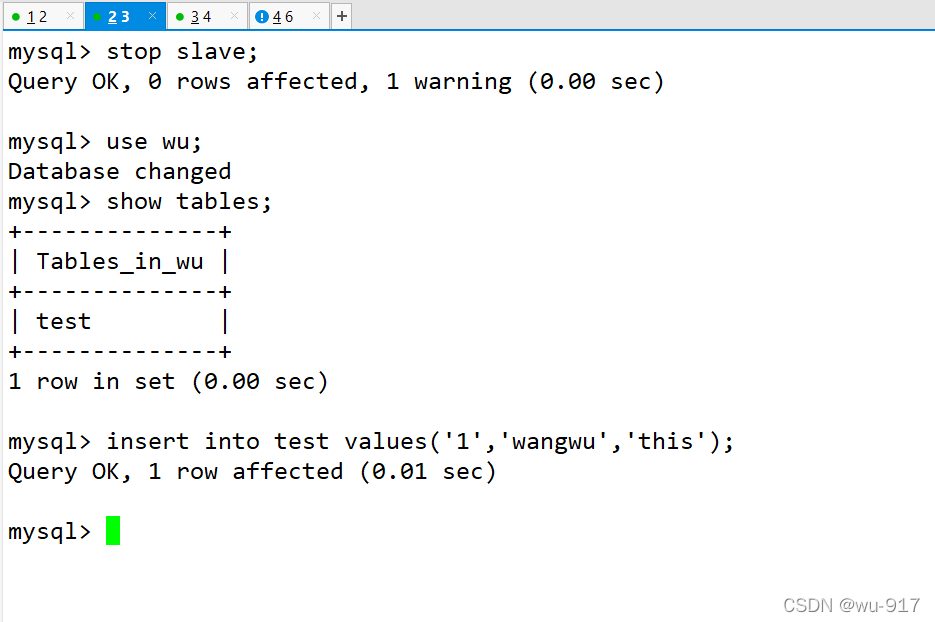Click the Tables_in_wu table header text
The image size is (935, 622).
click(x=119, y=261)
